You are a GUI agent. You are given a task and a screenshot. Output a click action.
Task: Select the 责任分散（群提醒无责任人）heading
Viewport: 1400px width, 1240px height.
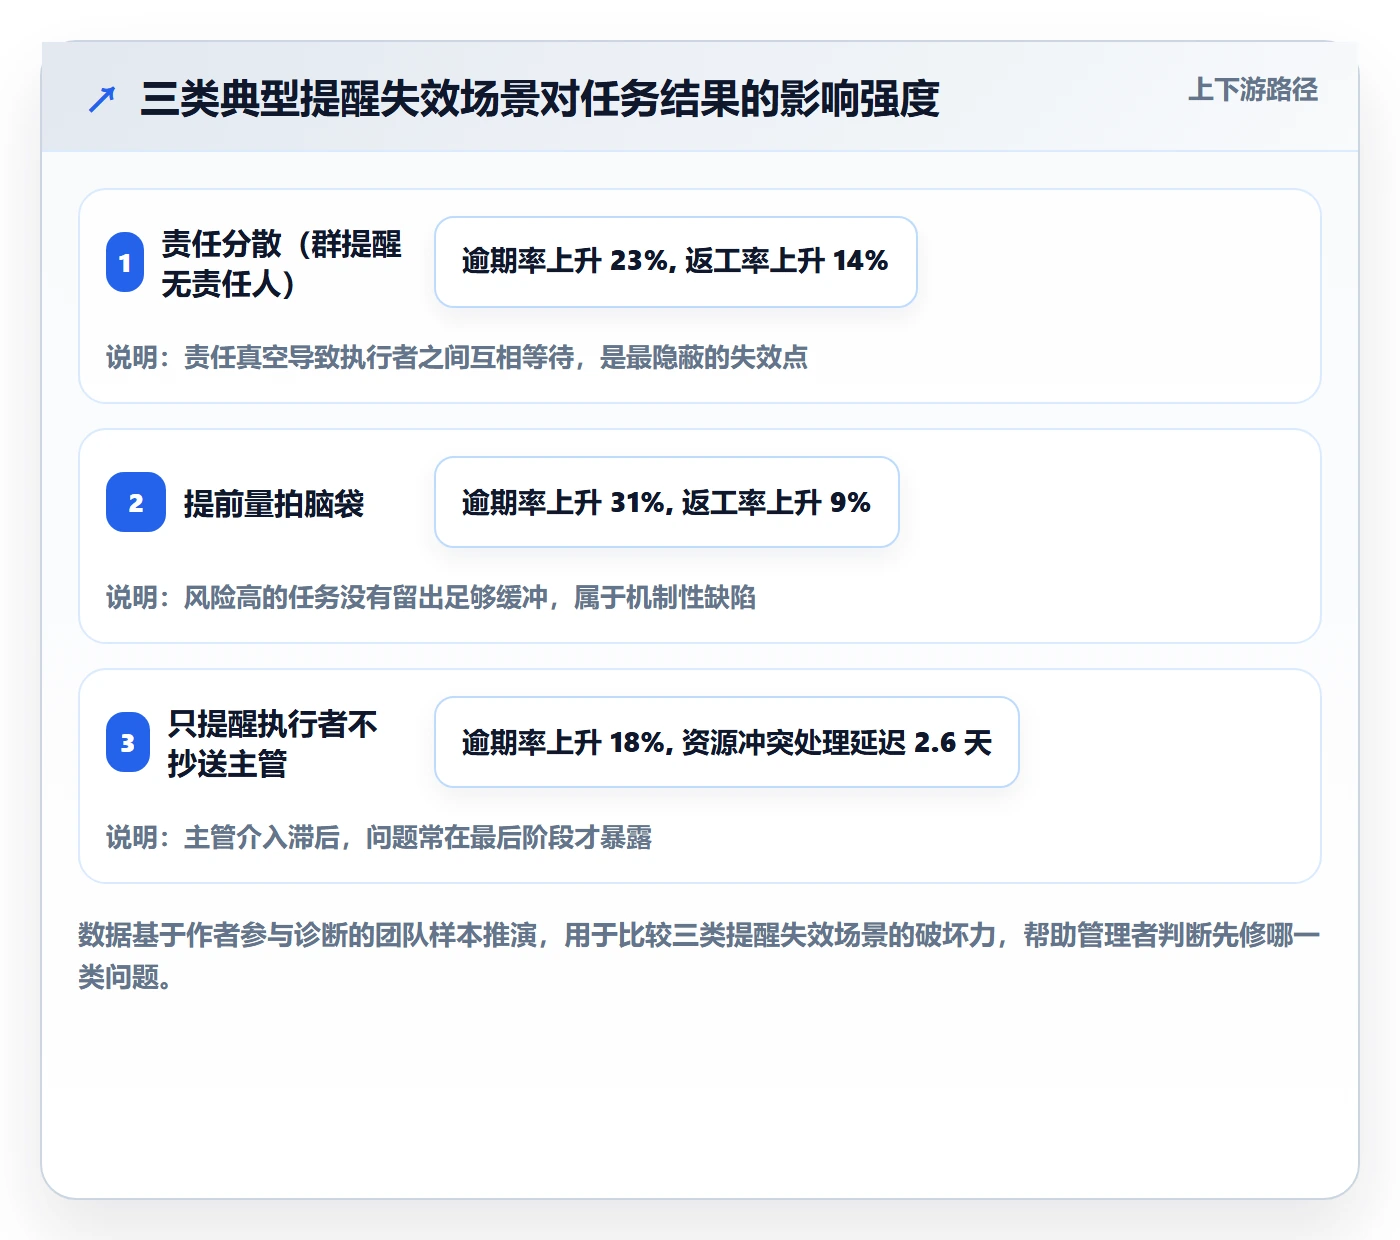pyautogui.click(x=282, y=263)
